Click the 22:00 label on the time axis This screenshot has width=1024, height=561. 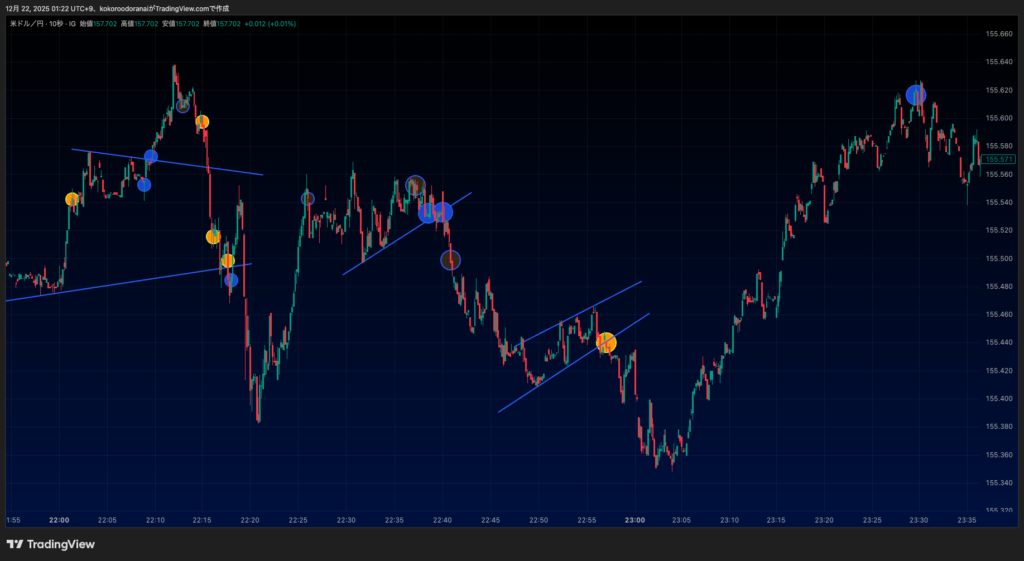pos(59,520)
